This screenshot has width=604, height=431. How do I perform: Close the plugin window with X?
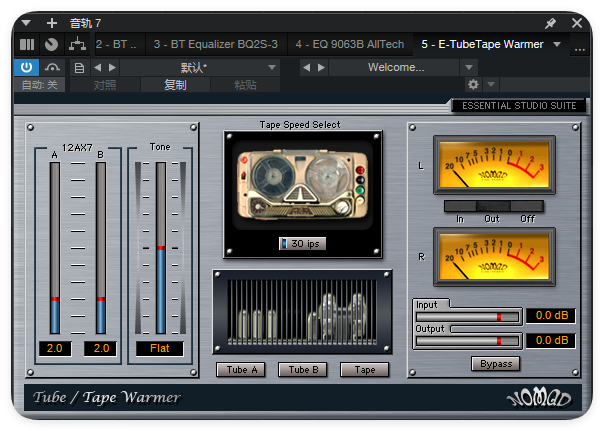point(577,23)
